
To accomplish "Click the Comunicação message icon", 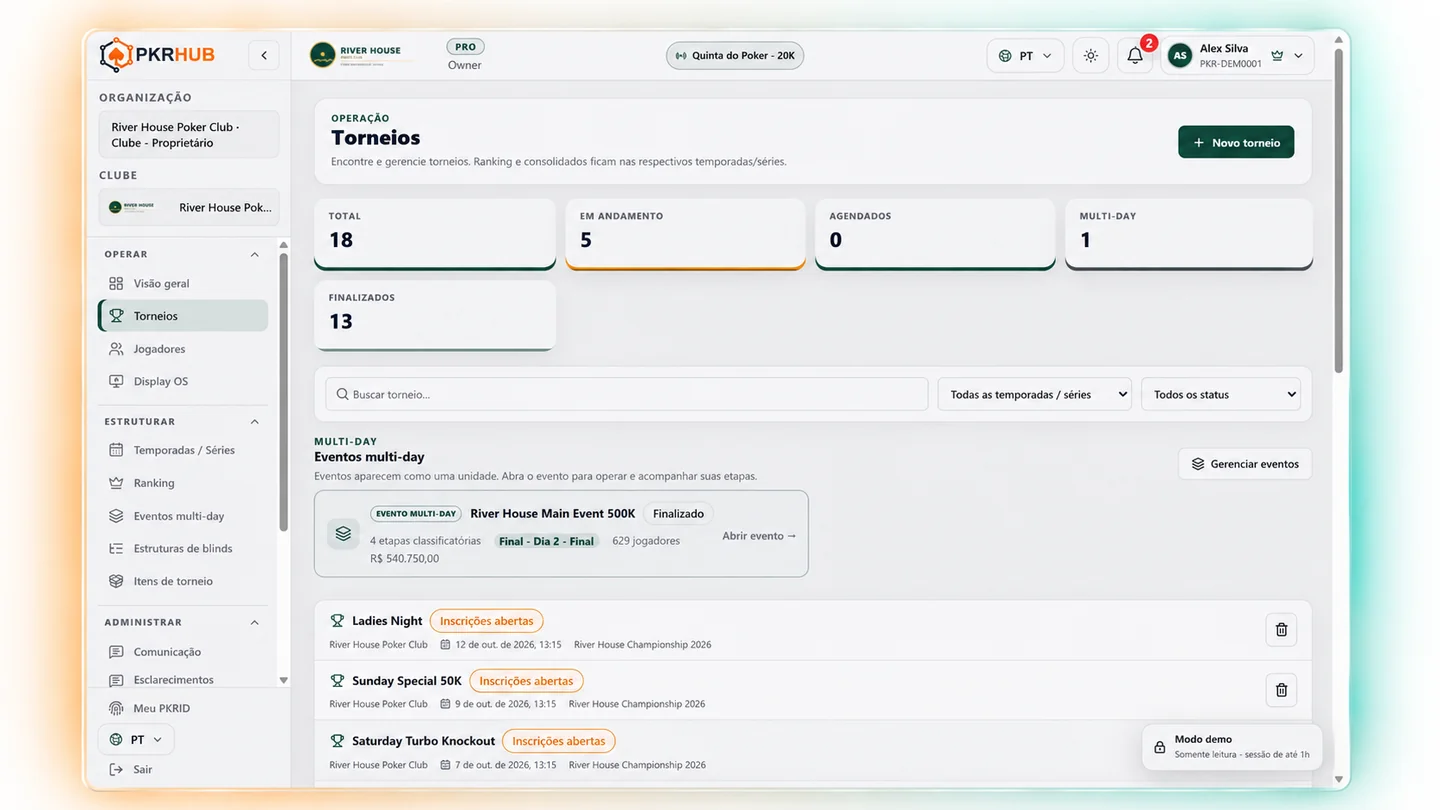I will click(116, 652).
